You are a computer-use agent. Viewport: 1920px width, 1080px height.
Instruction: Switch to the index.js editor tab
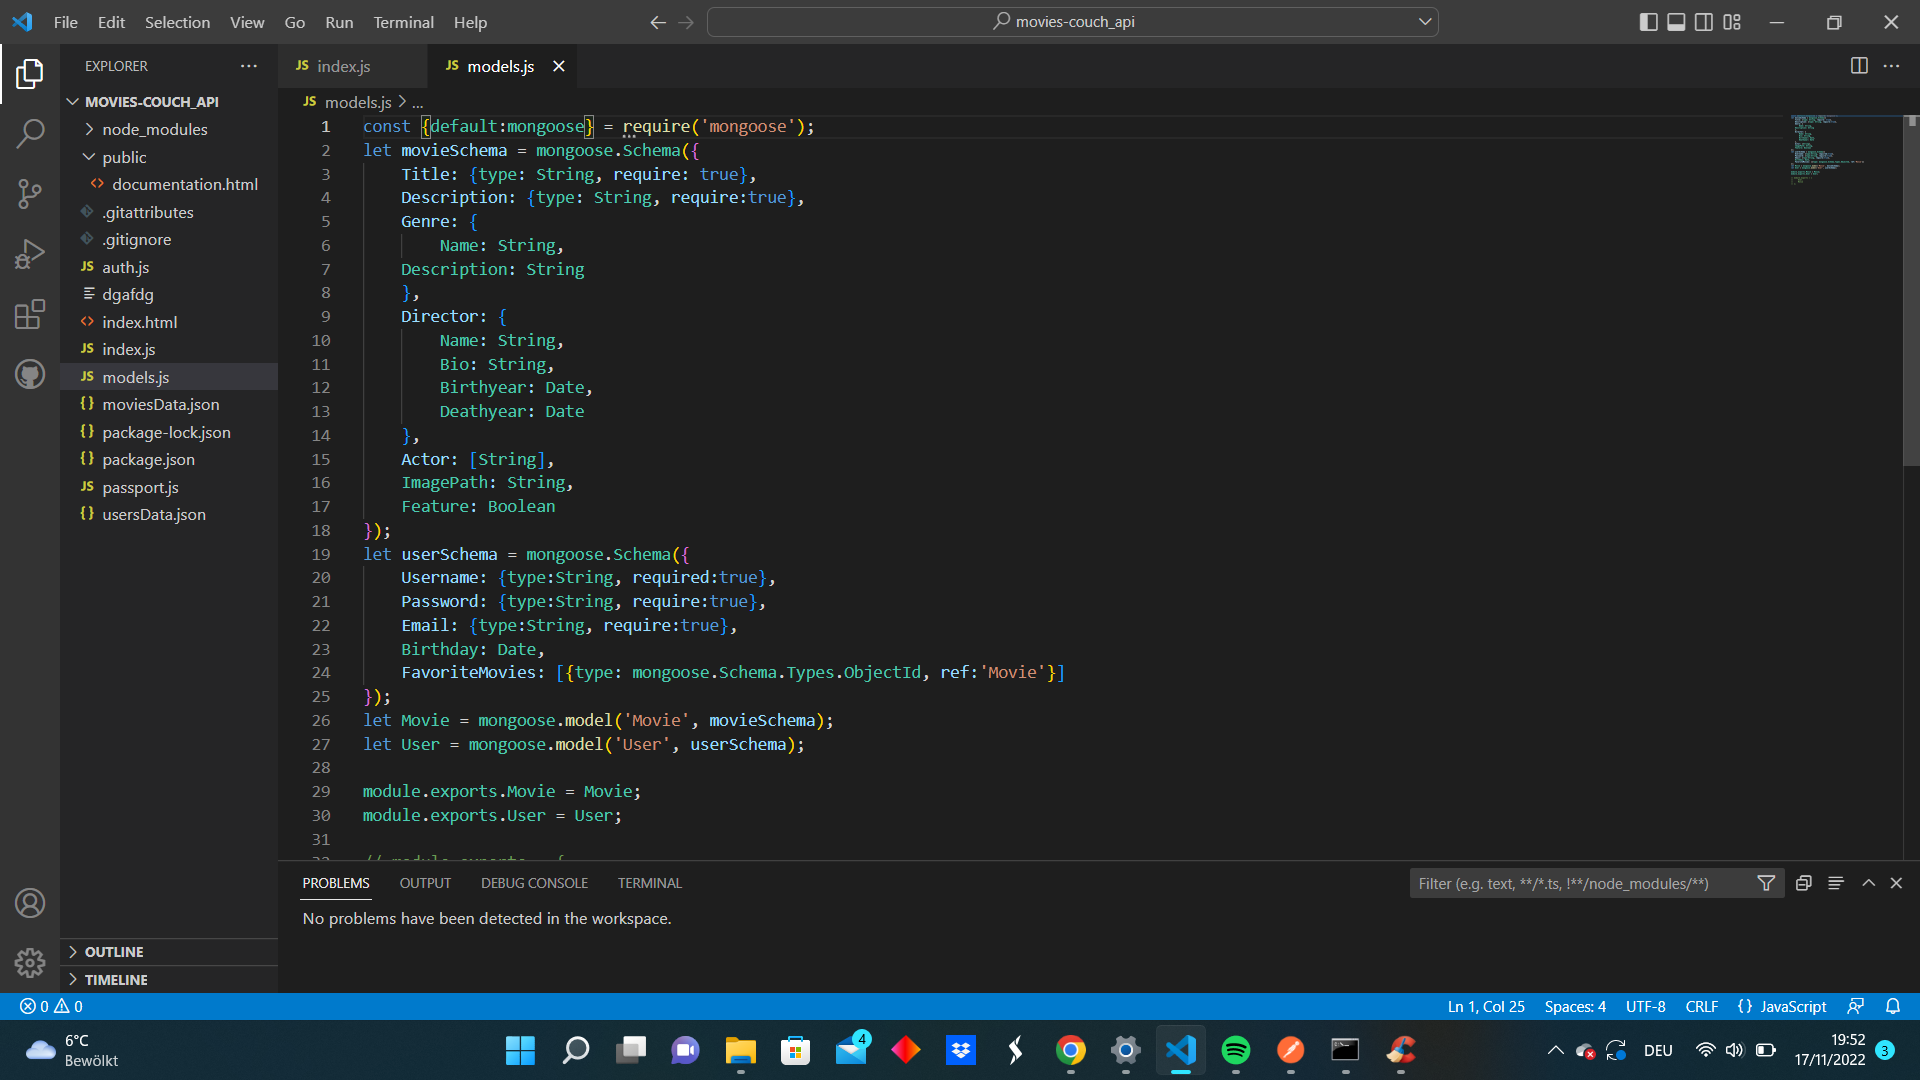343,66
